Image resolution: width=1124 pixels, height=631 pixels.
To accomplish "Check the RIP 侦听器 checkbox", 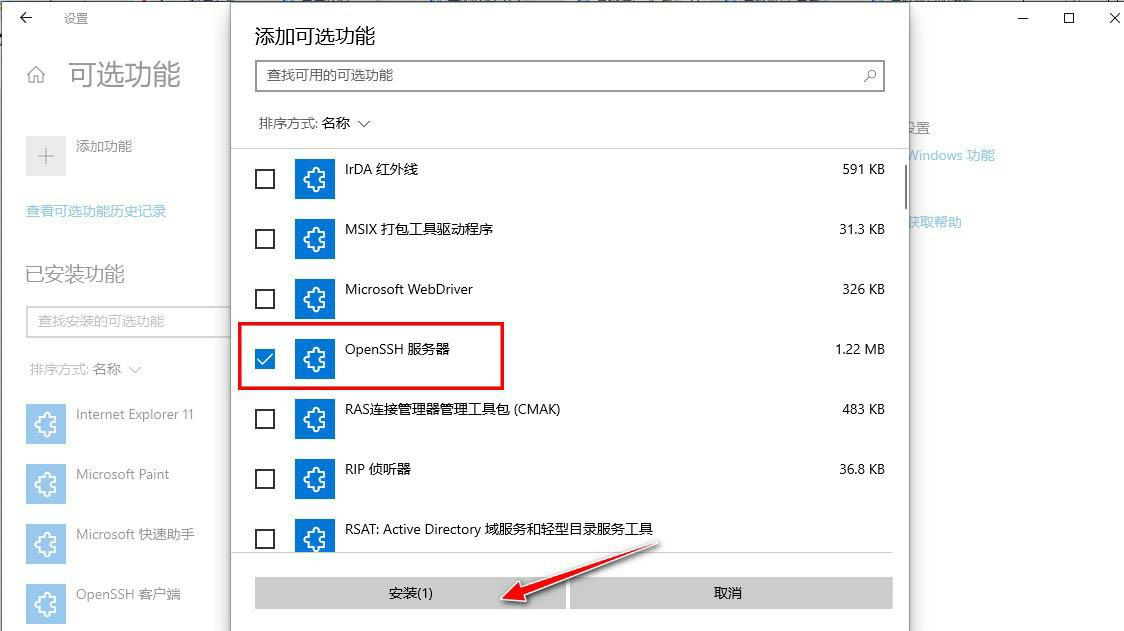I will tap(265, 478).
